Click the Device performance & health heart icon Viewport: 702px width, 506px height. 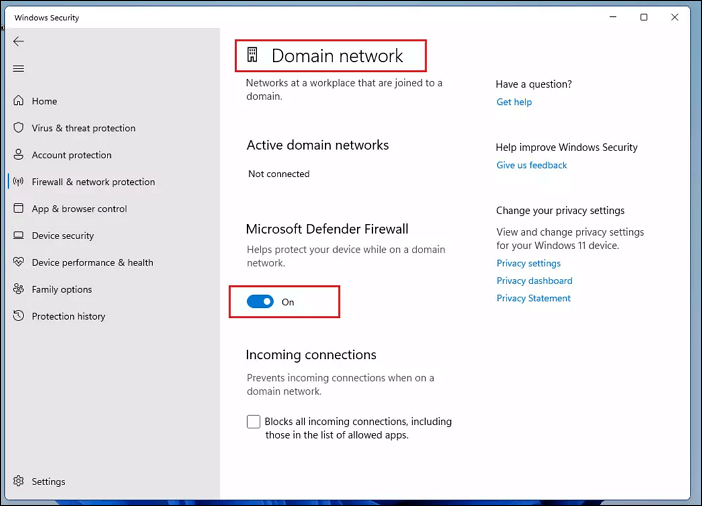pyautogui.click(x=18, y=262)
